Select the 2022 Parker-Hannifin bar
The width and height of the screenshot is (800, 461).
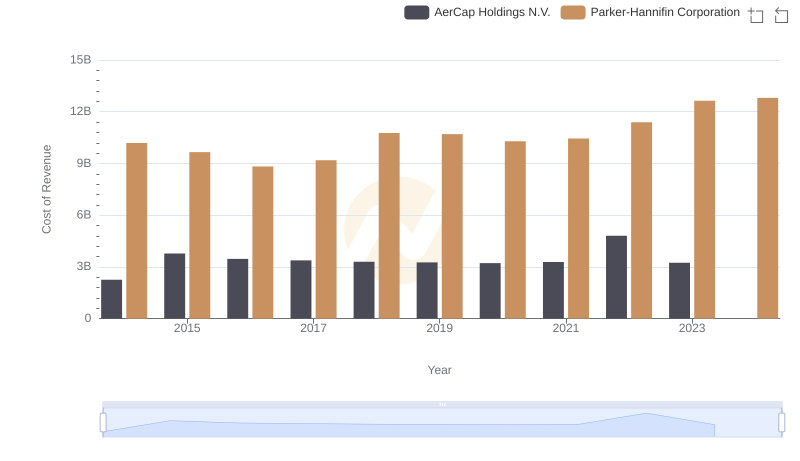pyautogui.click(x=641, y=220)
